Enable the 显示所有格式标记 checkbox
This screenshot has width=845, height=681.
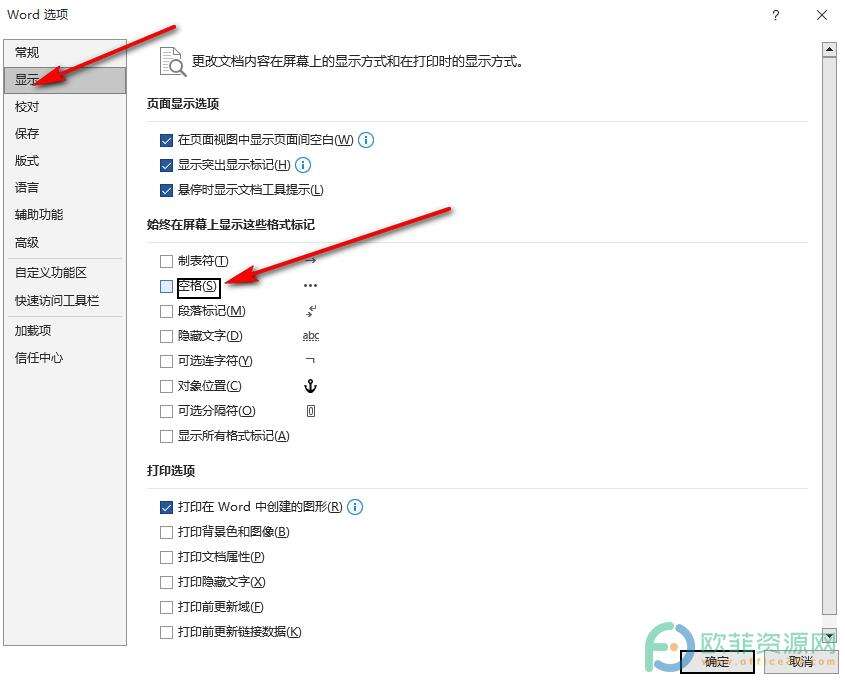tap(167, 436)
